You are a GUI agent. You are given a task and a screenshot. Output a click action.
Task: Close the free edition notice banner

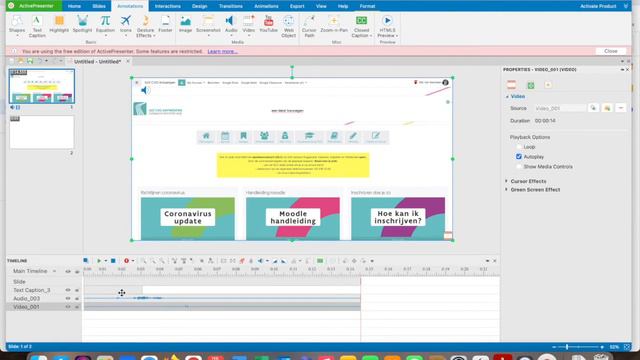[x=611, y=51]
